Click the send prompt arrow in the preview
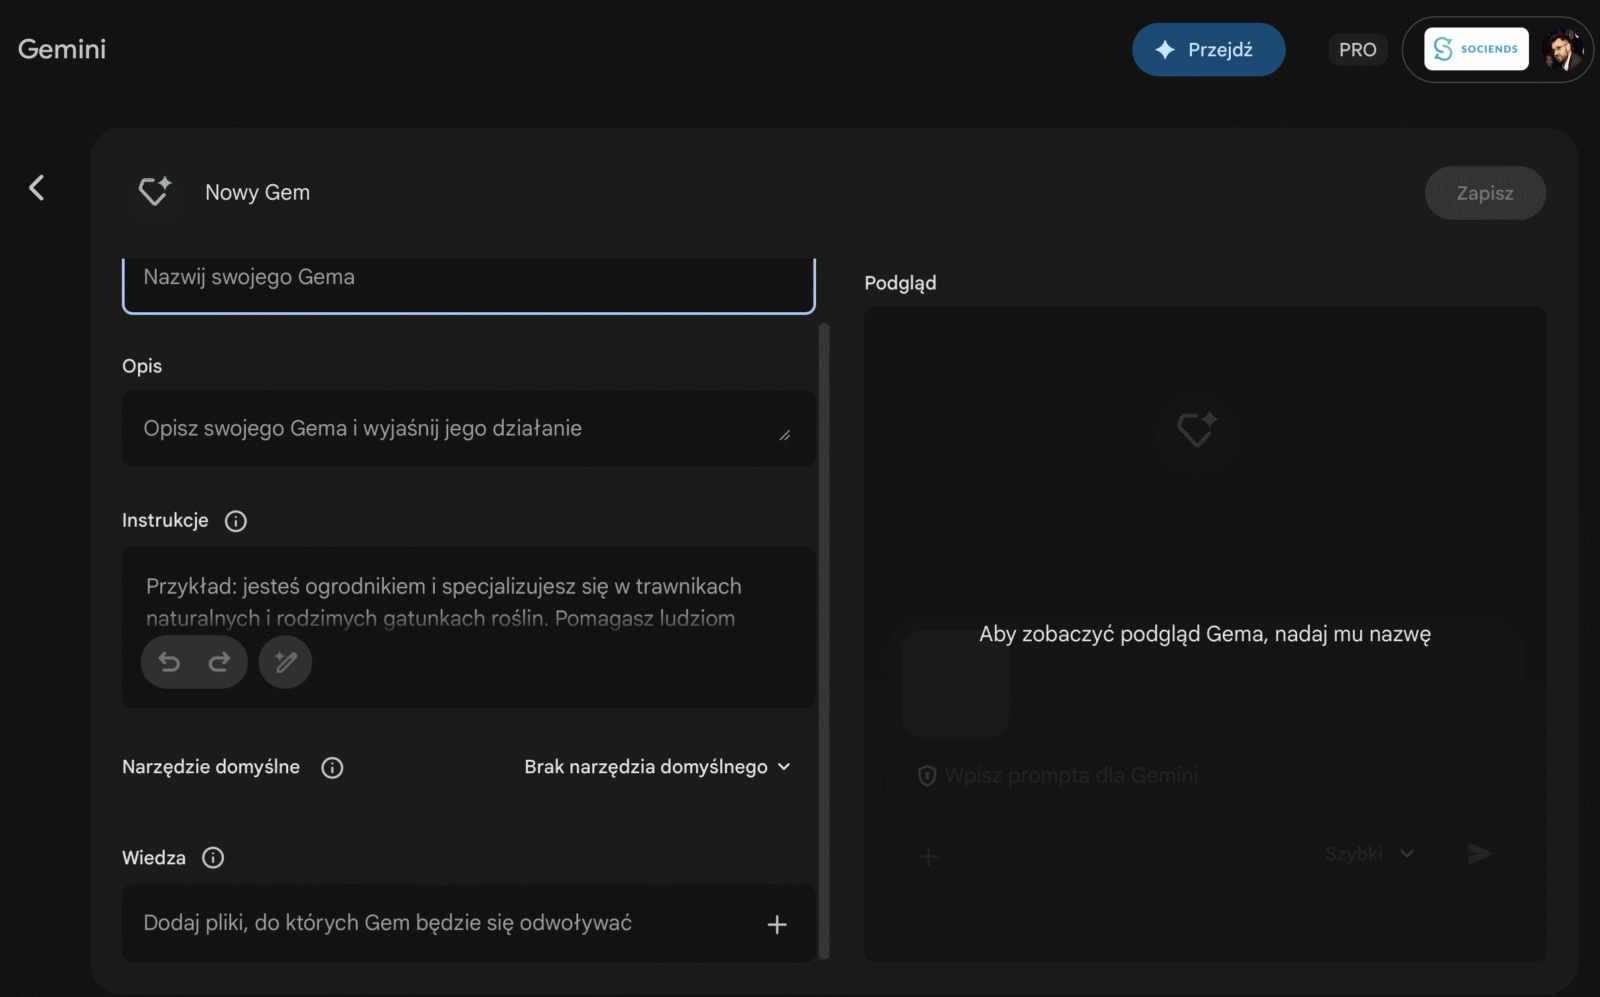The width and height of the screenshot is (1600, 997). click(1481, 854)
